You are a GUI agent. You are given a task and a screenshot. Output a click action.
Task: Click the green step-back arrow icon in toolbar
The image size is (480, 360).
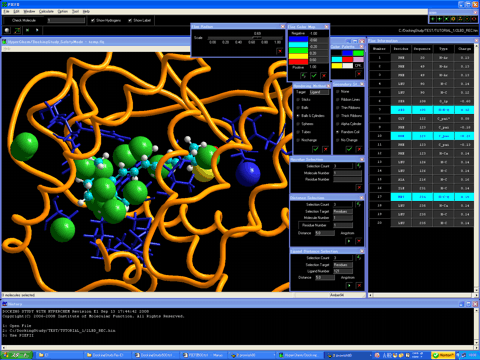pos(27,30)
